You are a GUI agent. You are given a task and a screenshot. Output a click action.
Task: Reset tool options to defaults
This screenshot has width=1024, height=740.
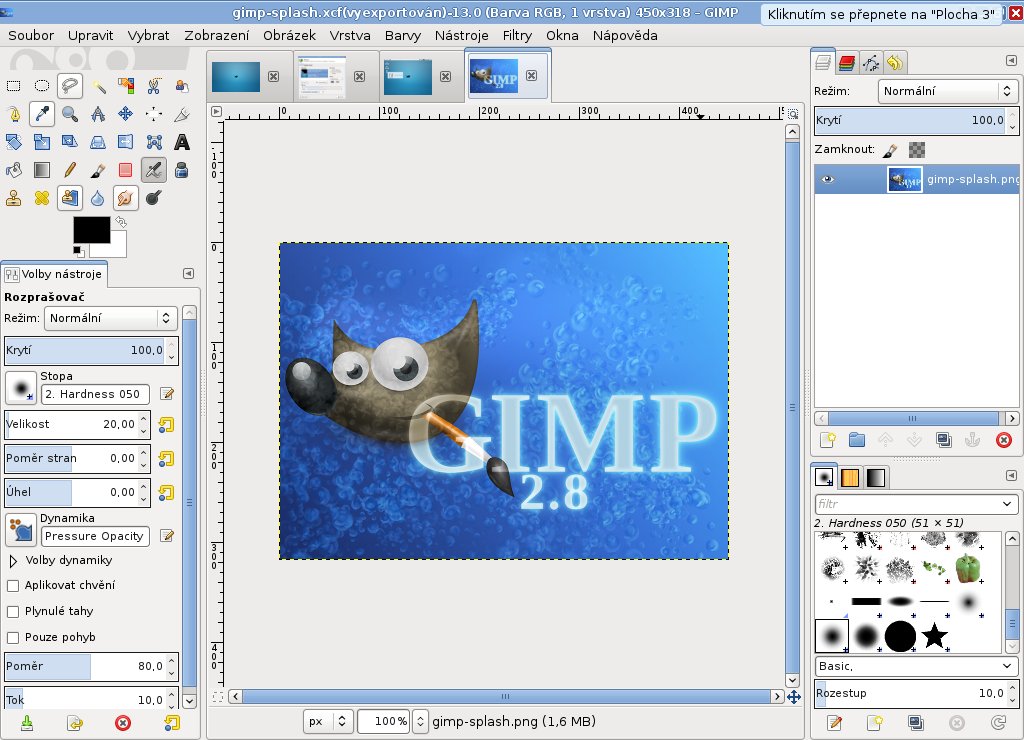171,723
